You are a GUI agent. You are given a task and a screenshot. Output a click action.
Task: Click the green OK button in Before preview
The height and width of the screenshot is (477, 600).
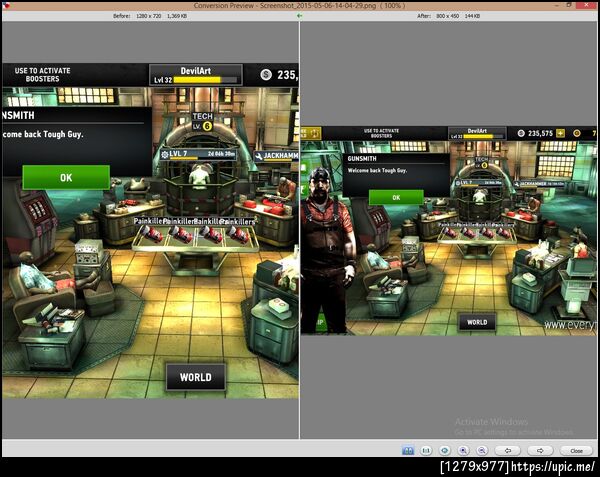tap(66, 177)
